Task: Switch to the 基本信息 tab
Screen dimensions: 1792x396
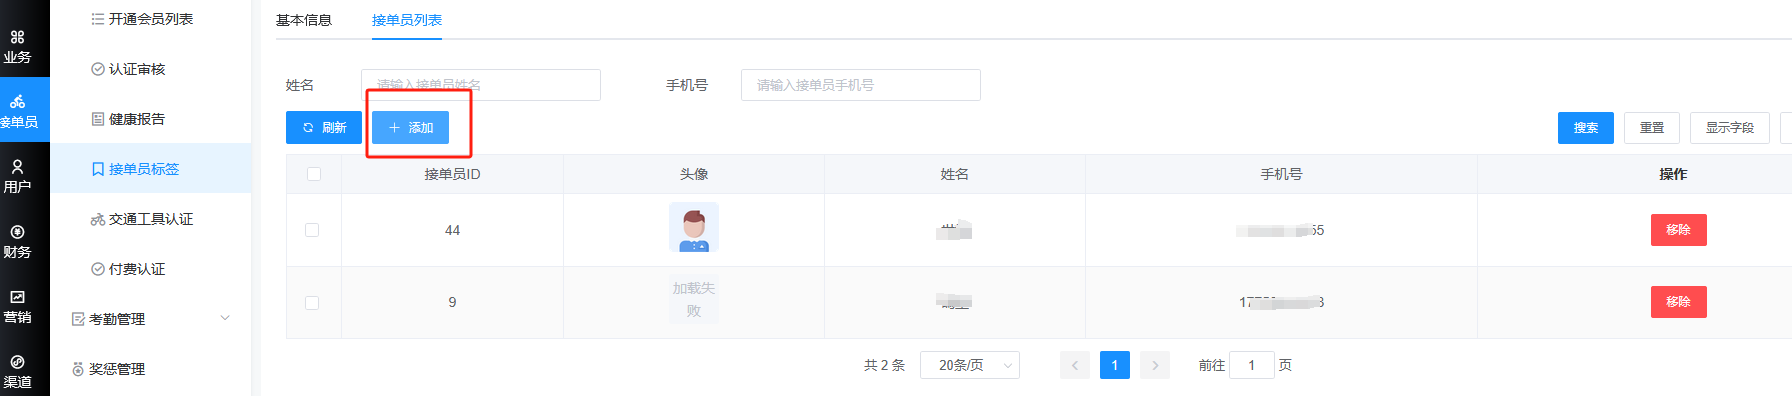Action: [304, 20]
